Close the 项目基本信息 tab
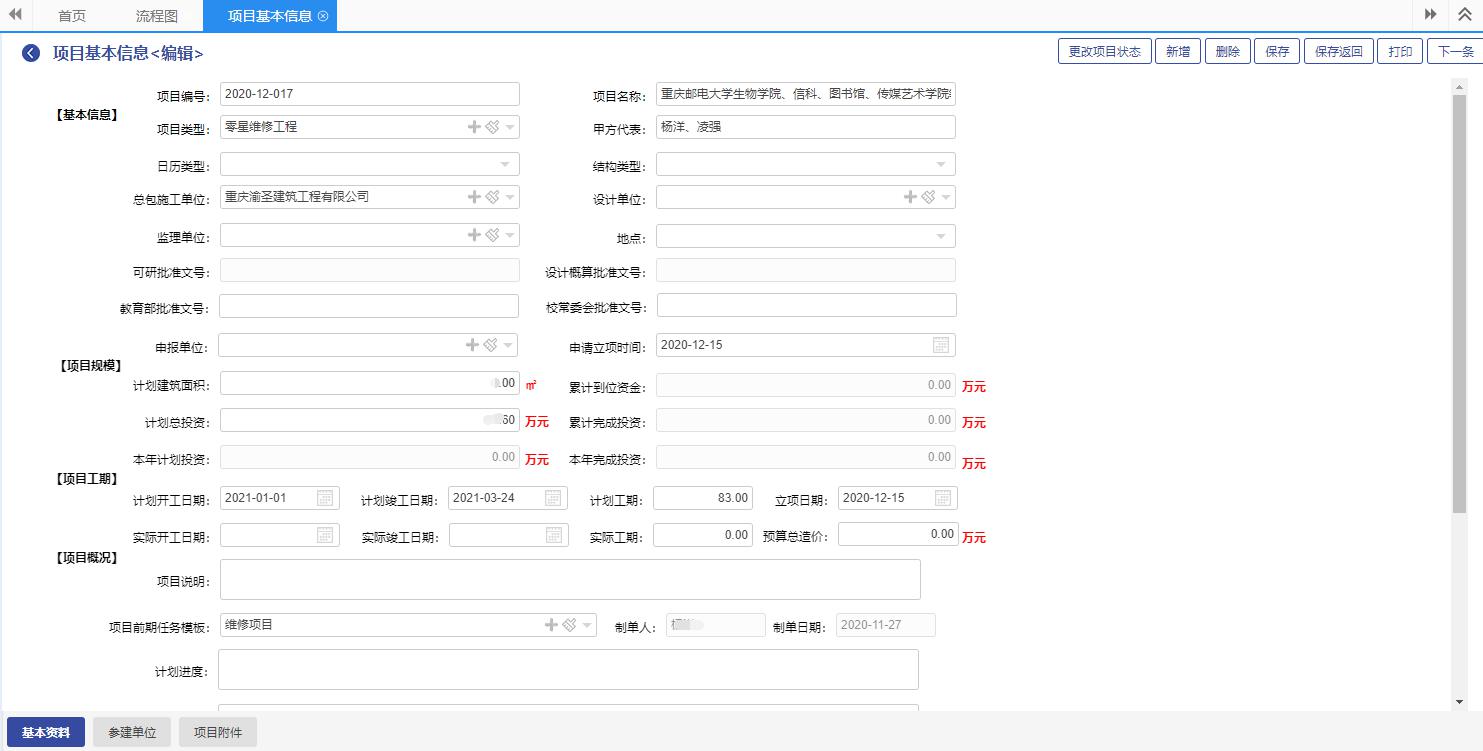This screenshot has height=751, width=1483. [323, 16]
